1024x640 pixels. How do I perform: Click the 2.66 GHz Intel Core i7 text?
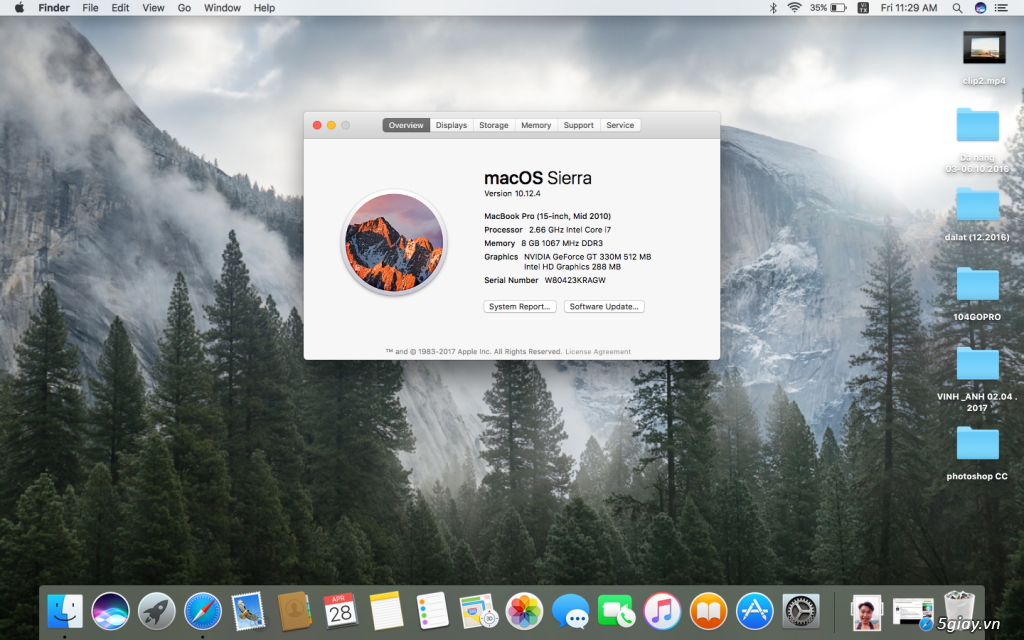coord(569,230)
